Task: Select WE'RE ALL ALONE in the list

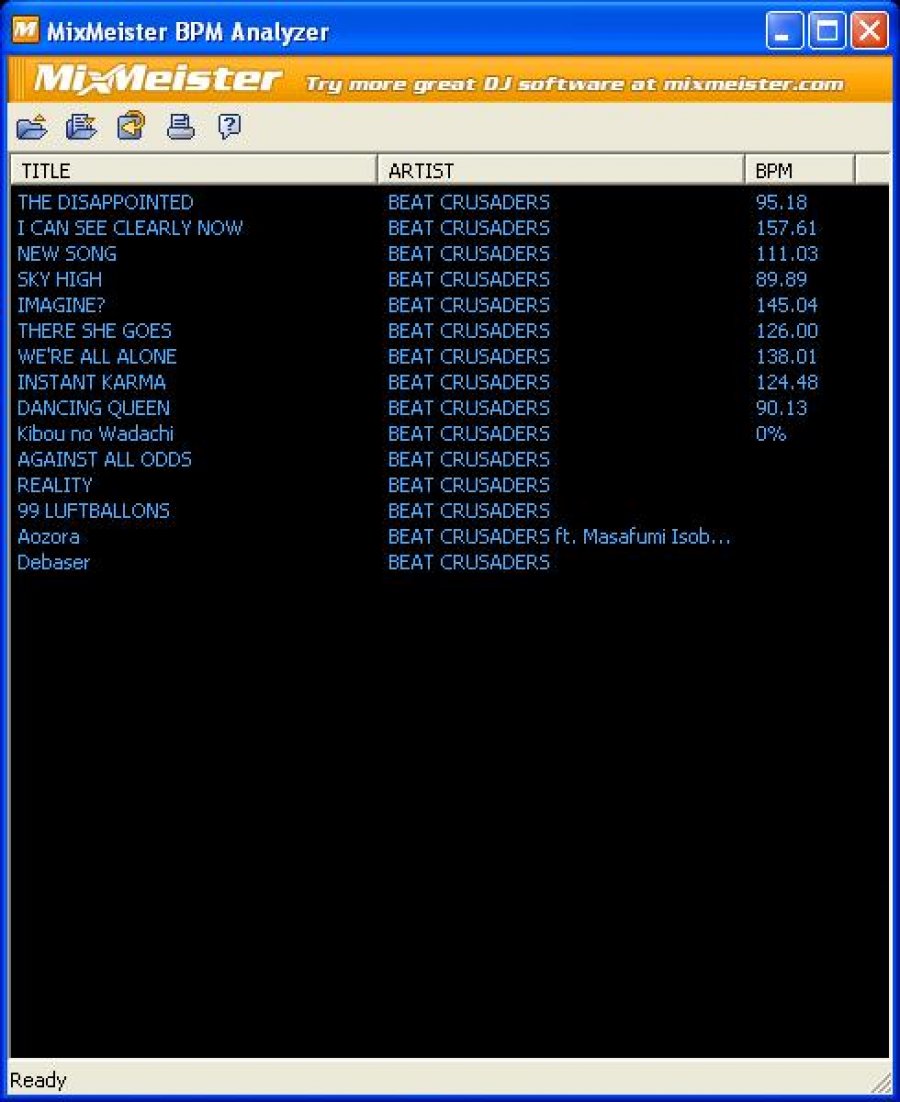Action: 97,356
